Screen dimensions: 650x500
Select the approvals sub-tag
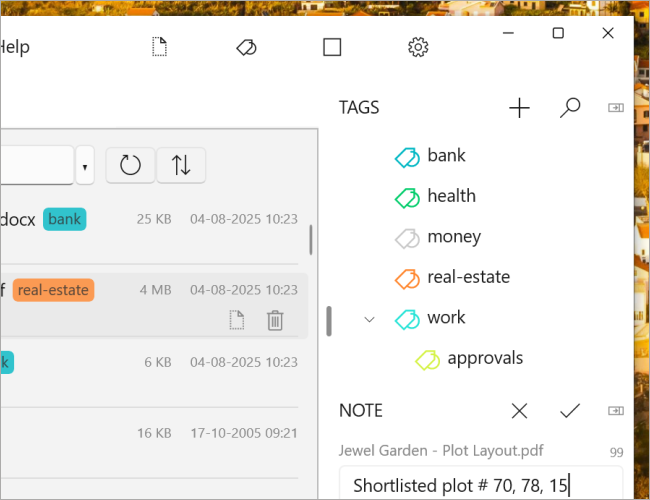pos(485,358)
